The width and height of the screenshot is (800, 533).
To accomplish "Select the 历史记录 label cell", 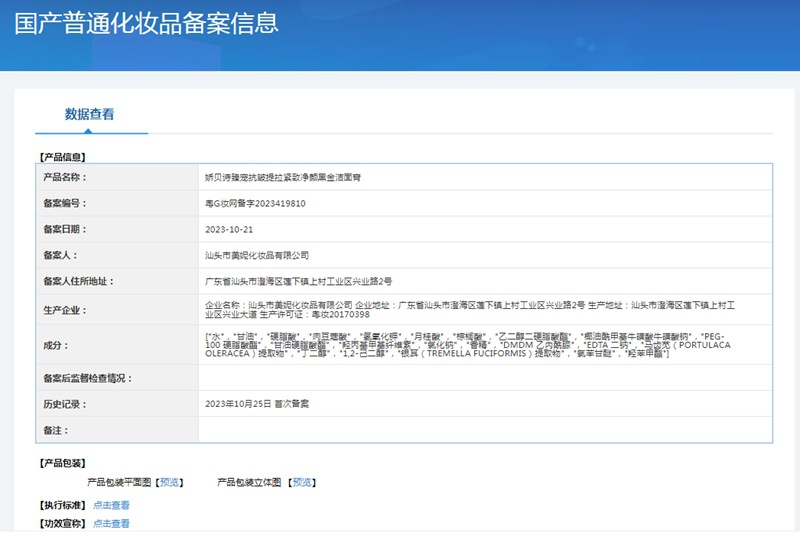I will click(117, 404).
